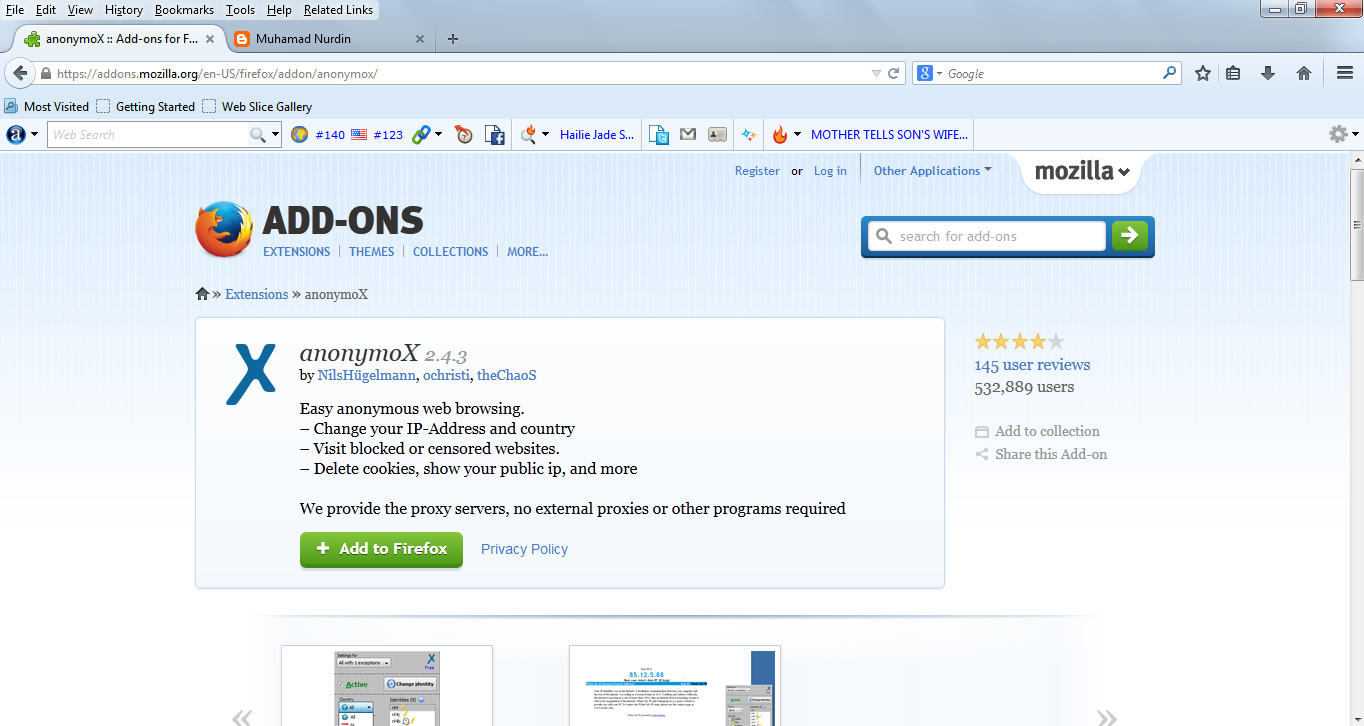
Task: Click the sparkle stars toolbar icon
Action: click(x=748, y=134)
